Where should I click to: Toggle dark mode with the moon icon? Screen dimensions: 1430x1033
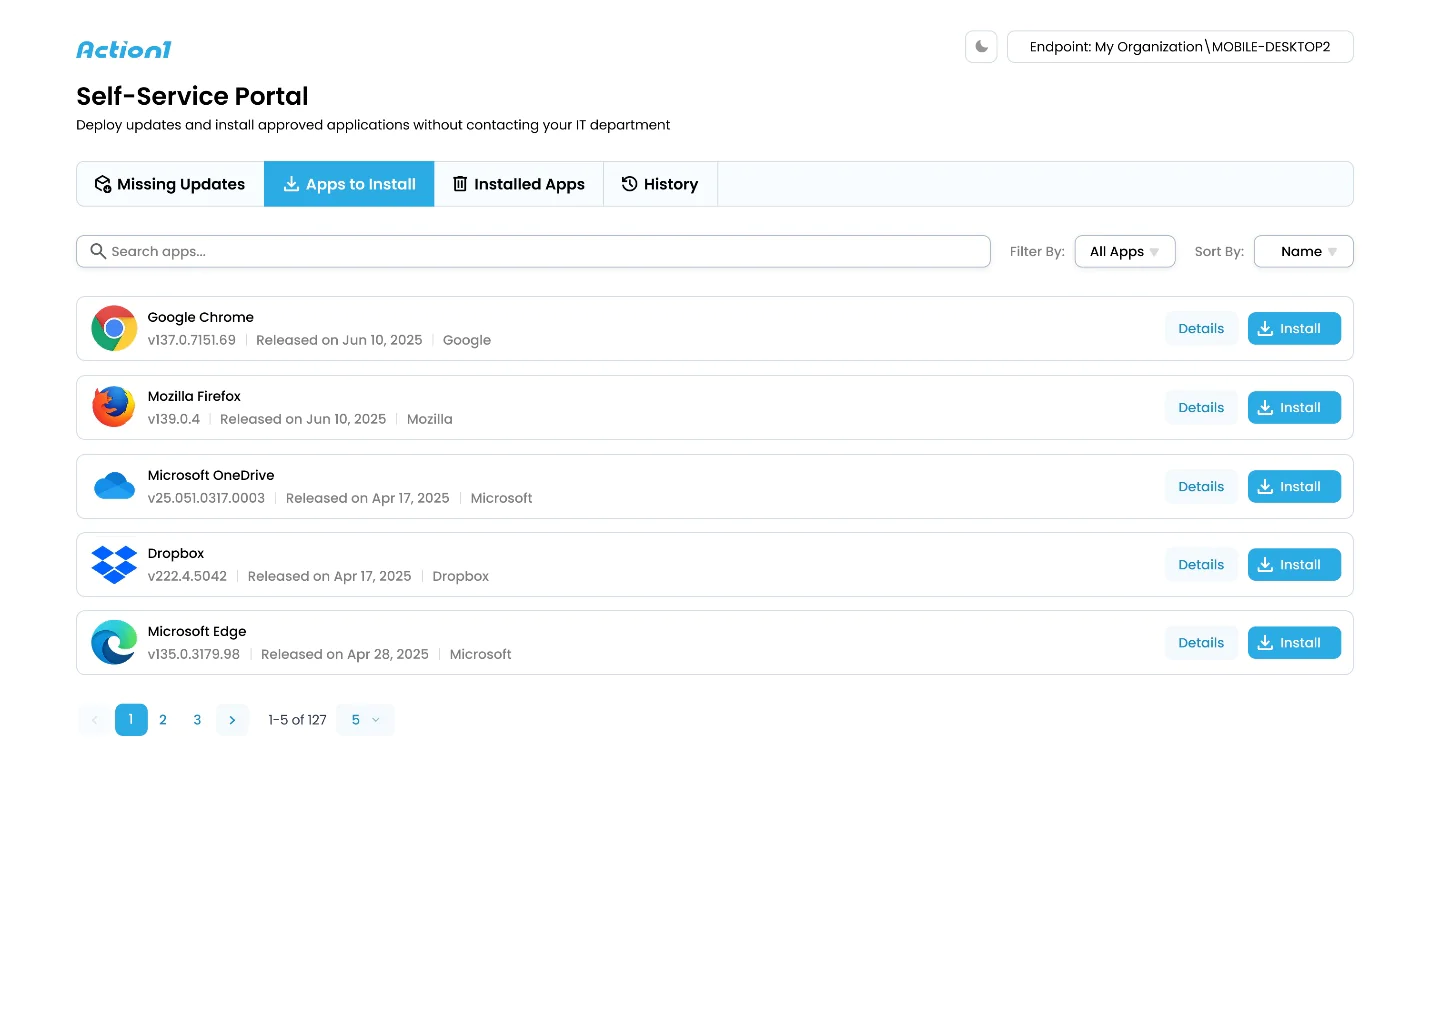coord(981,47)
